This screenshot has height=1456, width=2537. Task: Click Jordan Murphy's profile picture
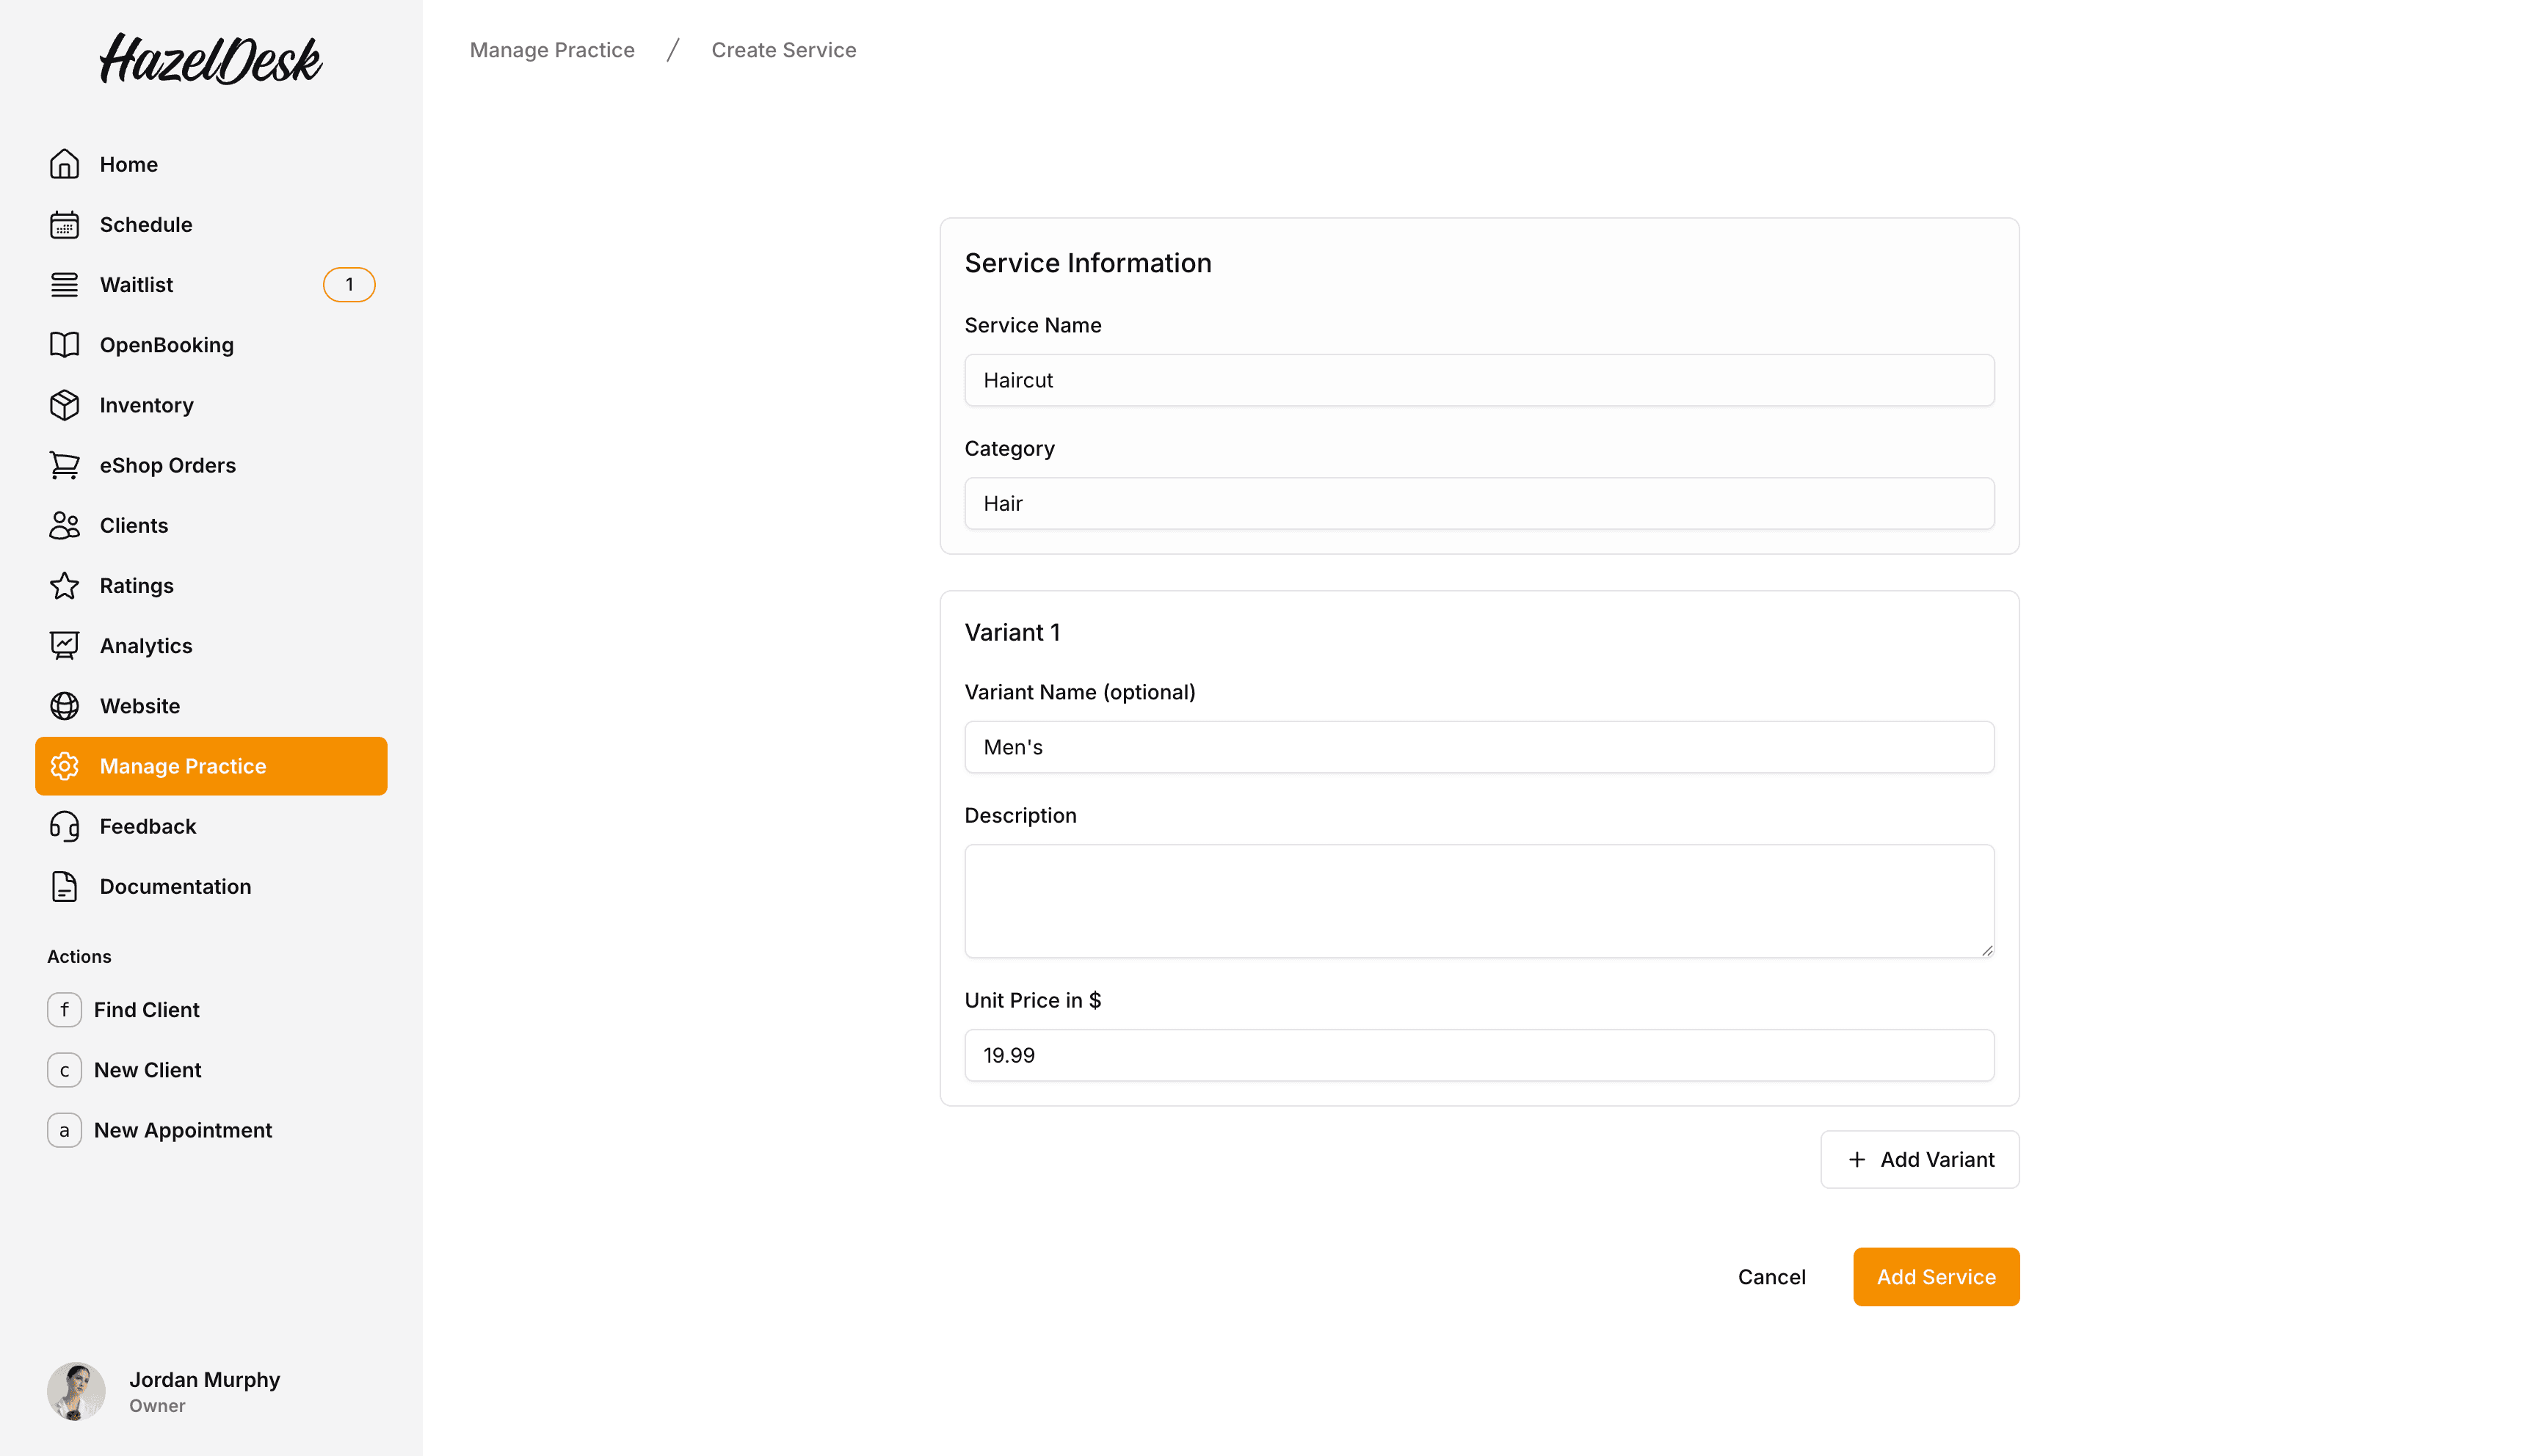pyautogui.click(x=75, y=1390)
